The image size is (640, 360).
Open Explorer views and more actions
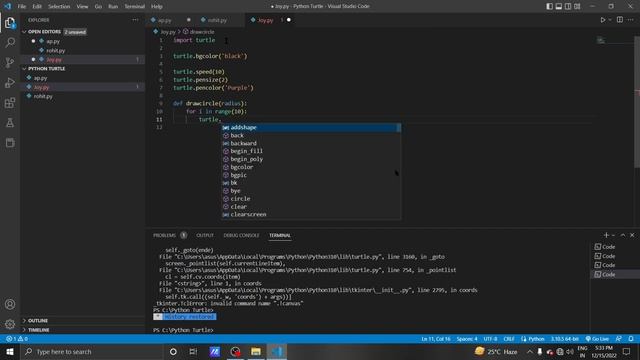click(135, 20)
